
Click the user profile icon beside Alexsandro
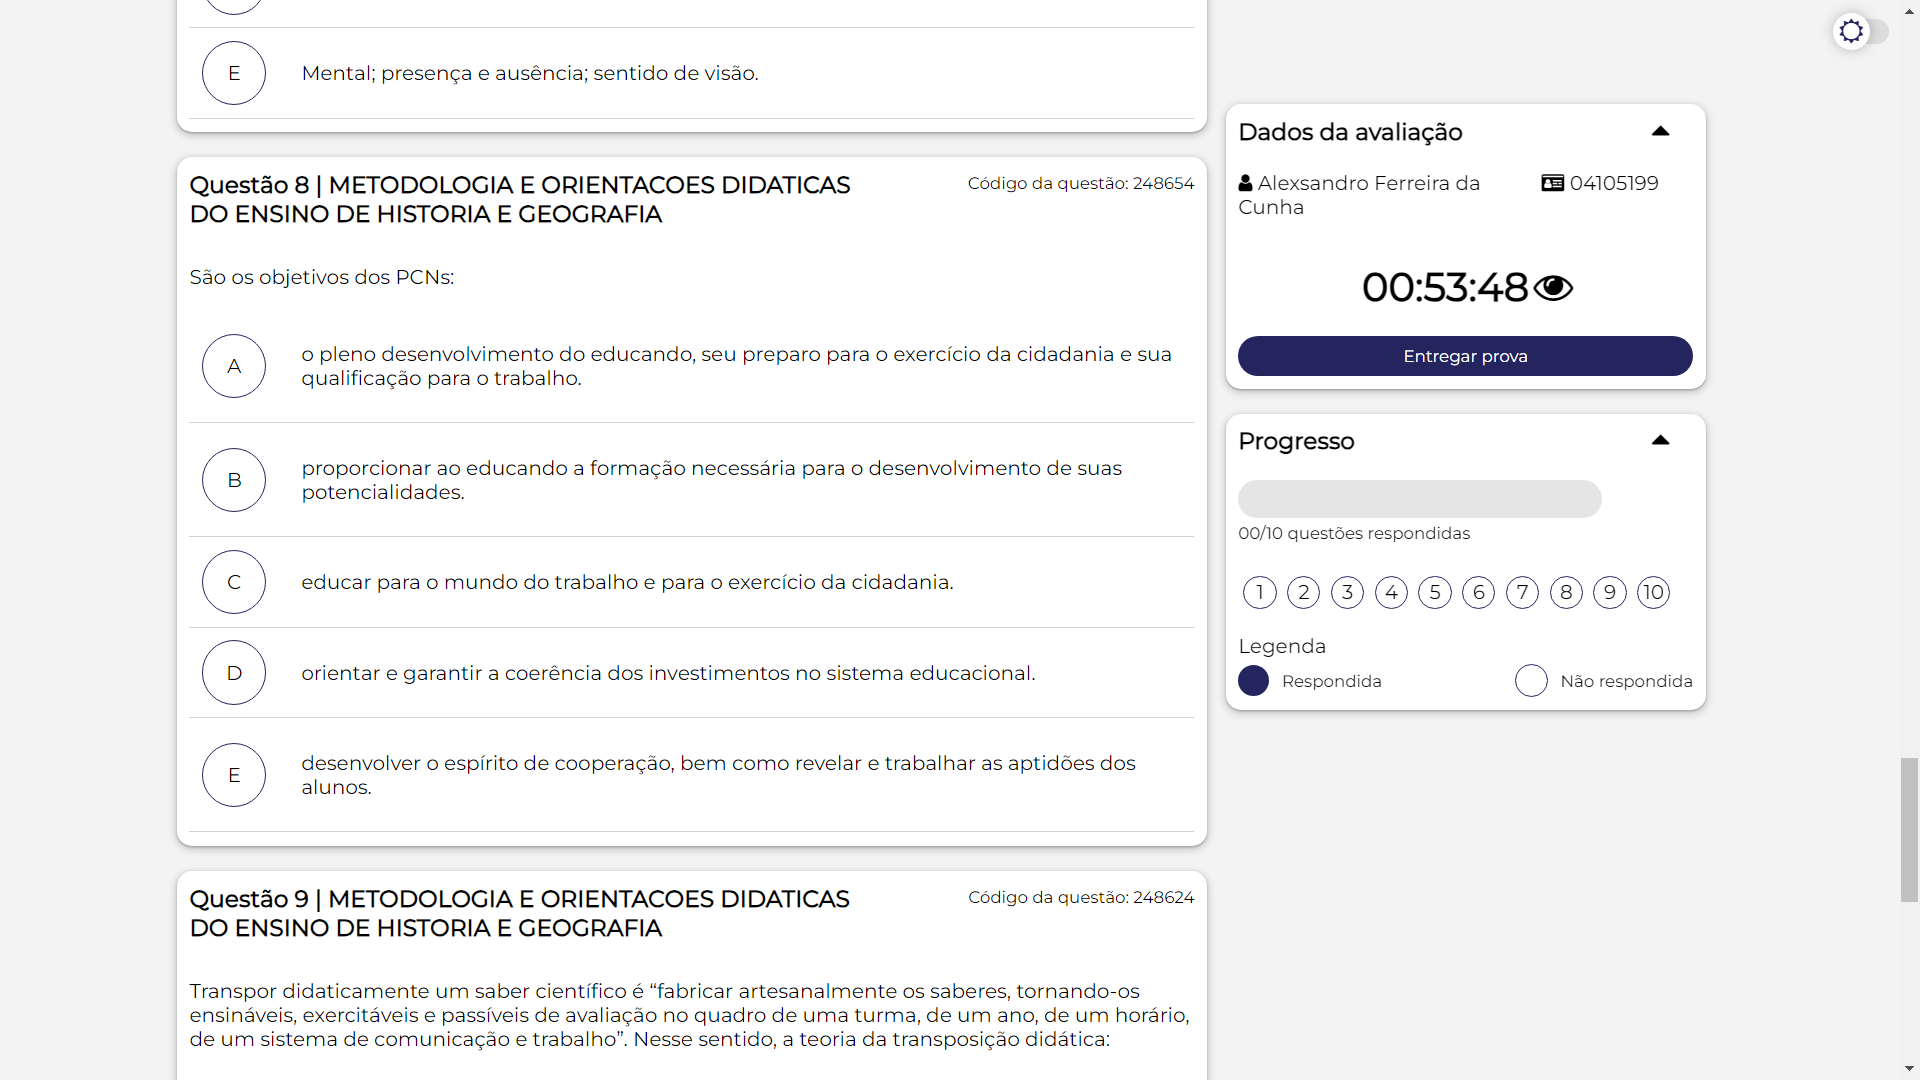click(1245, 183)
